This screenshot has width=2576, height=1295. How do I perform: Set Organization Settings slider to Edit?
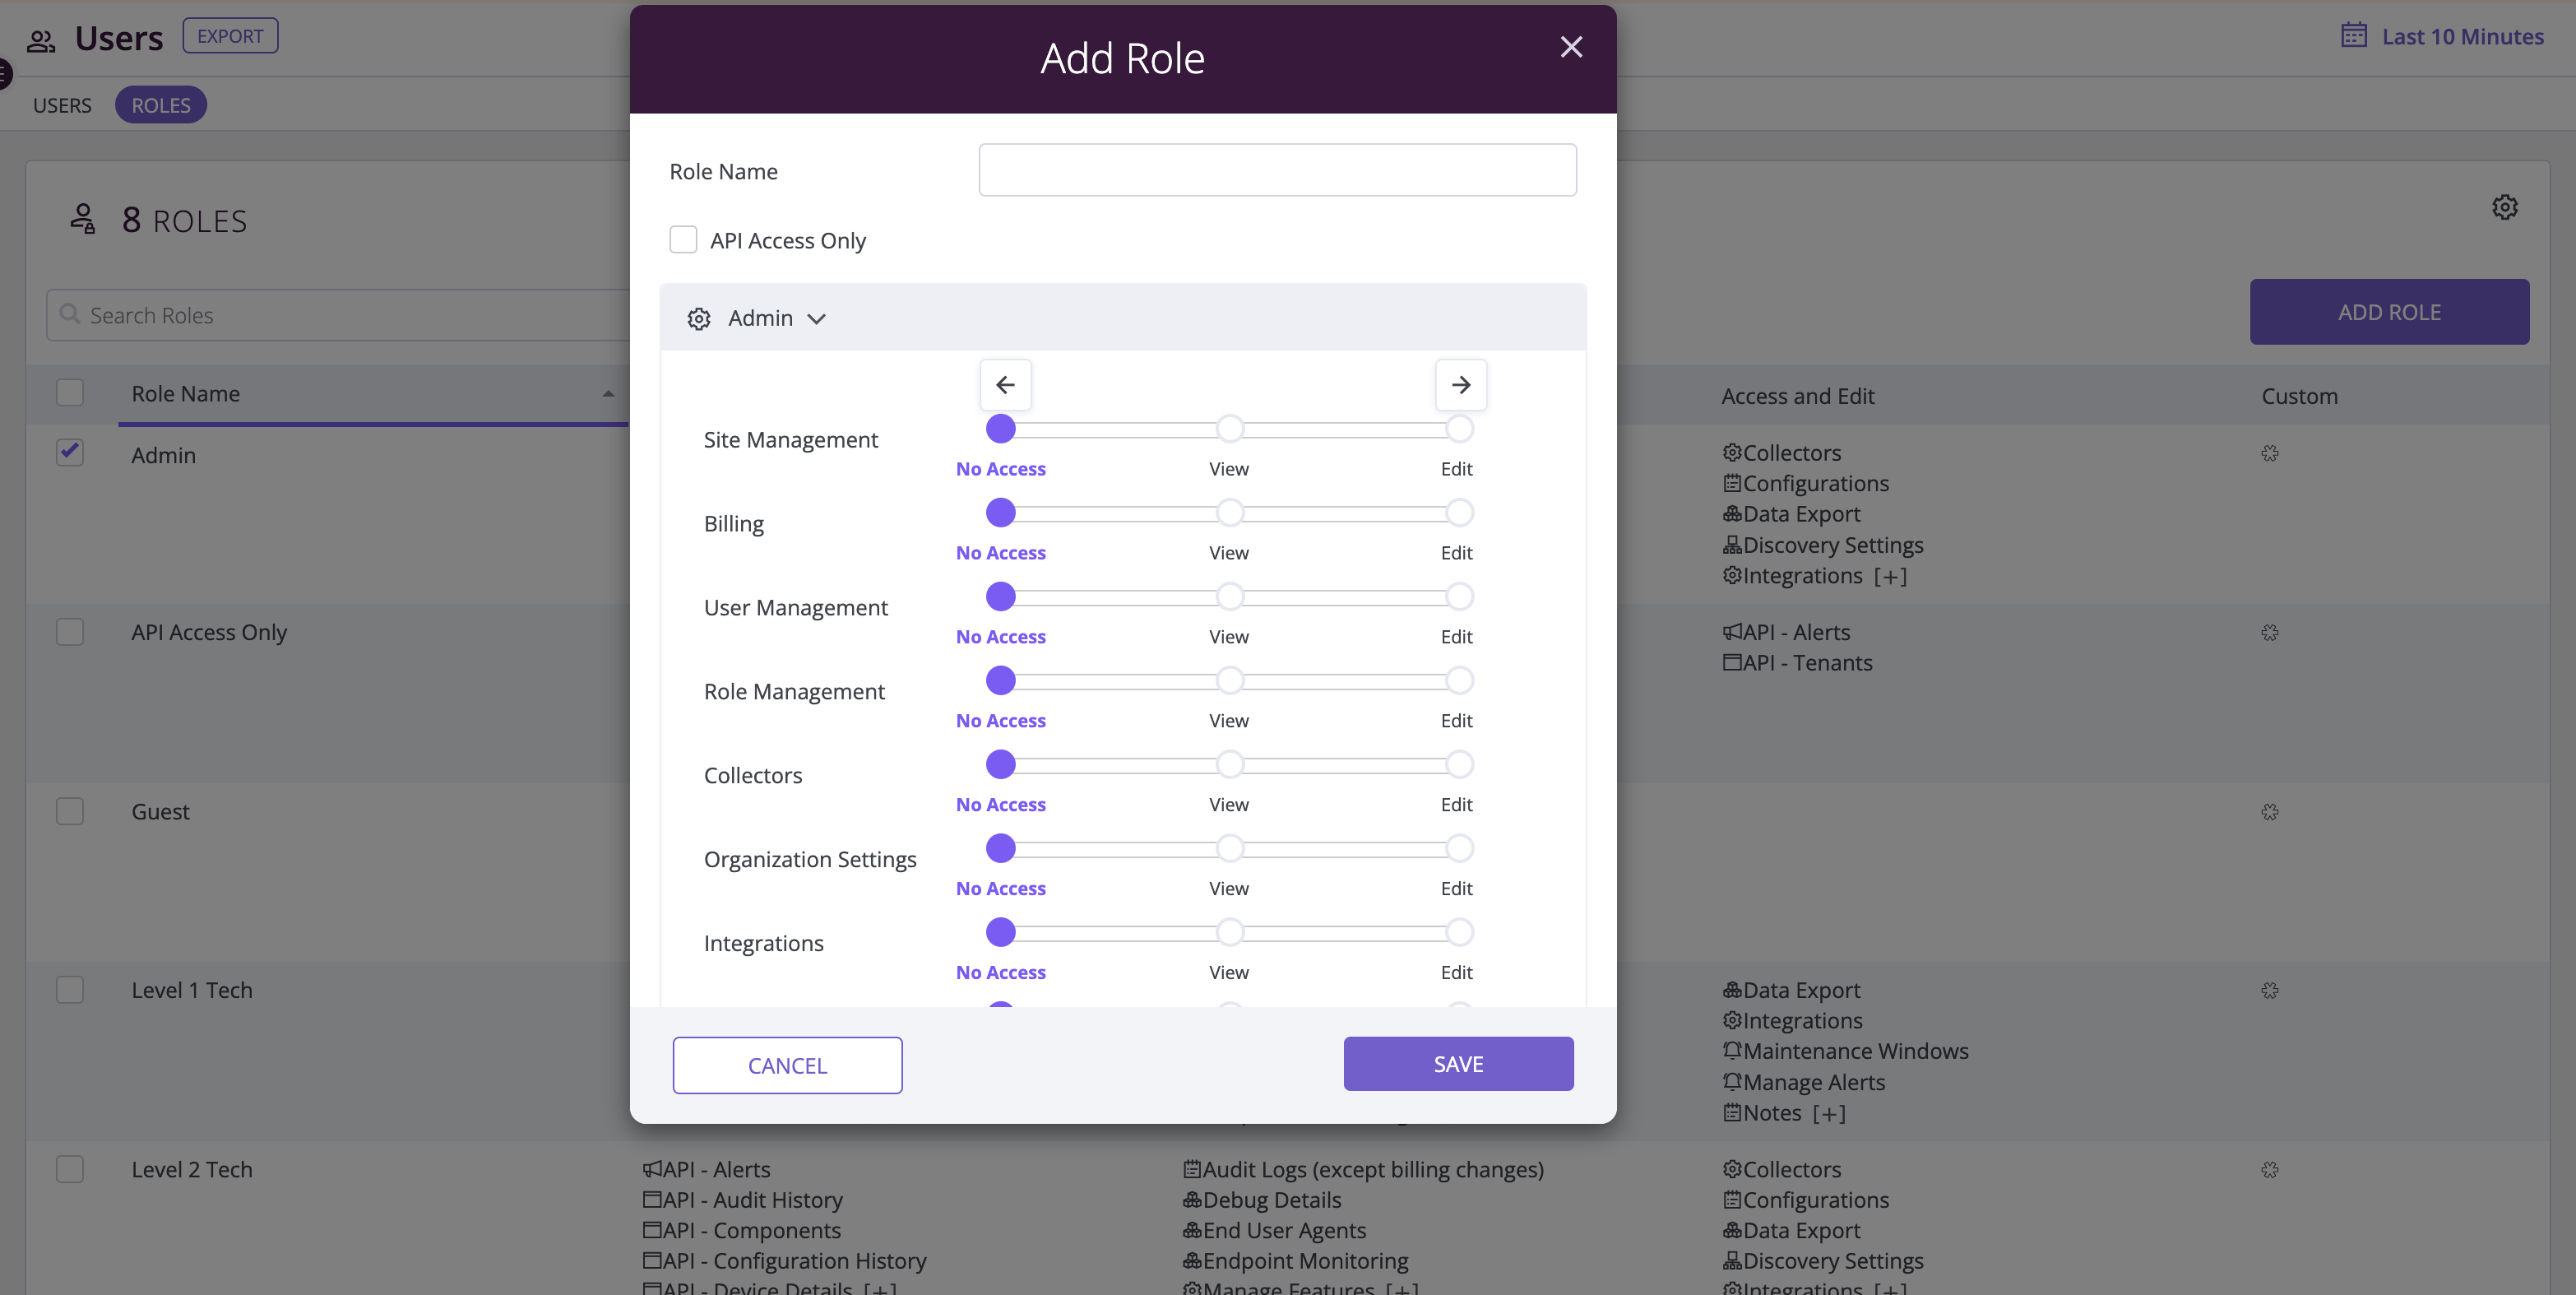point(1459,849)
